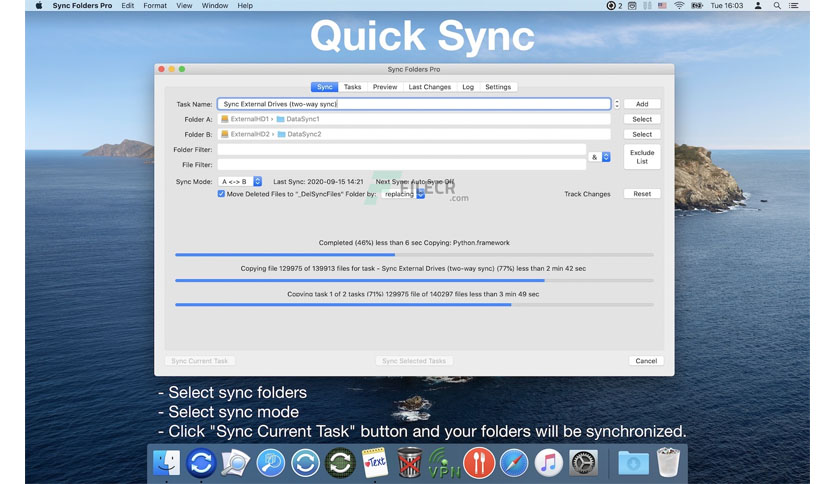
Task: Open the Format menu
Action: click(155, 5)
